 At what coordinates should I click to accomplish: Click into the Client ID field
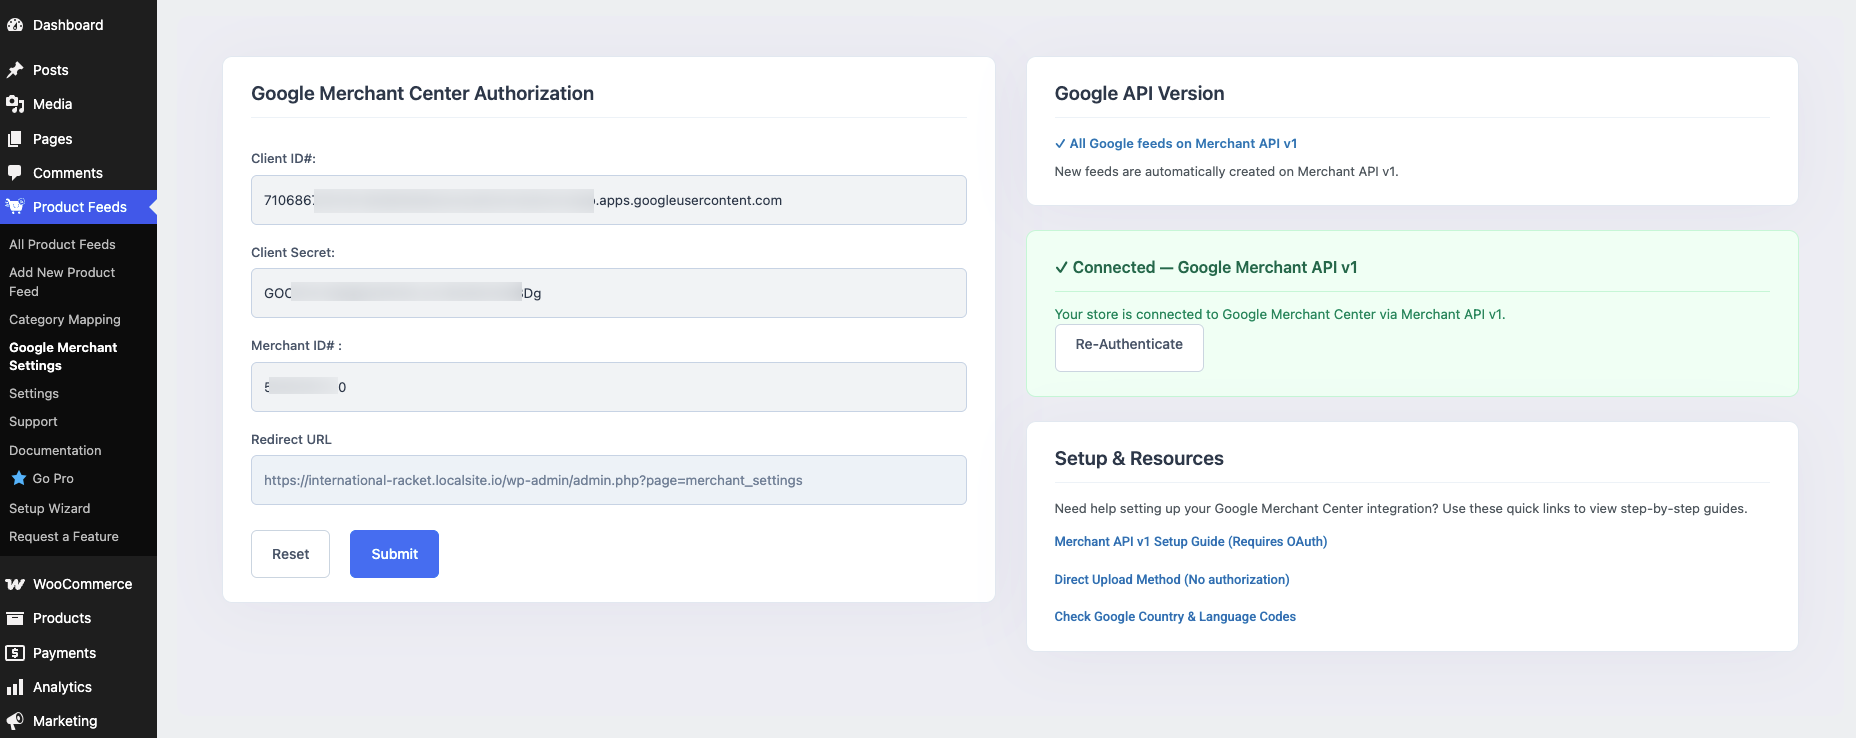pos(608,200)
